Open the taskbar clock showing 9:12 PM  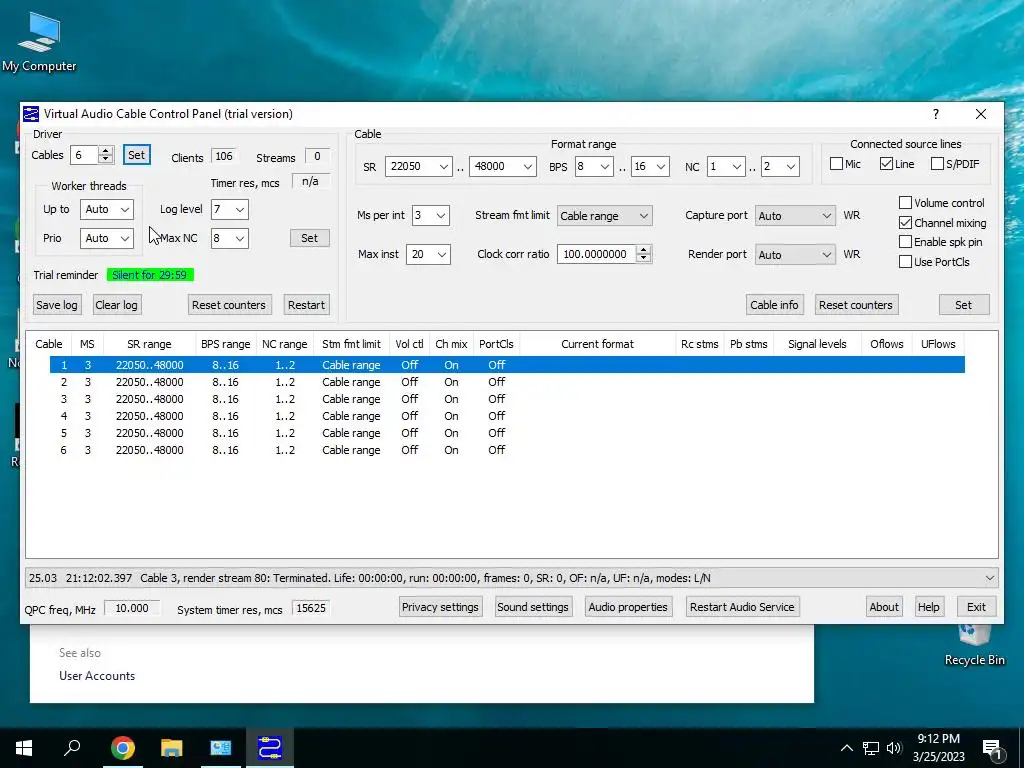(x=938, y=748)
